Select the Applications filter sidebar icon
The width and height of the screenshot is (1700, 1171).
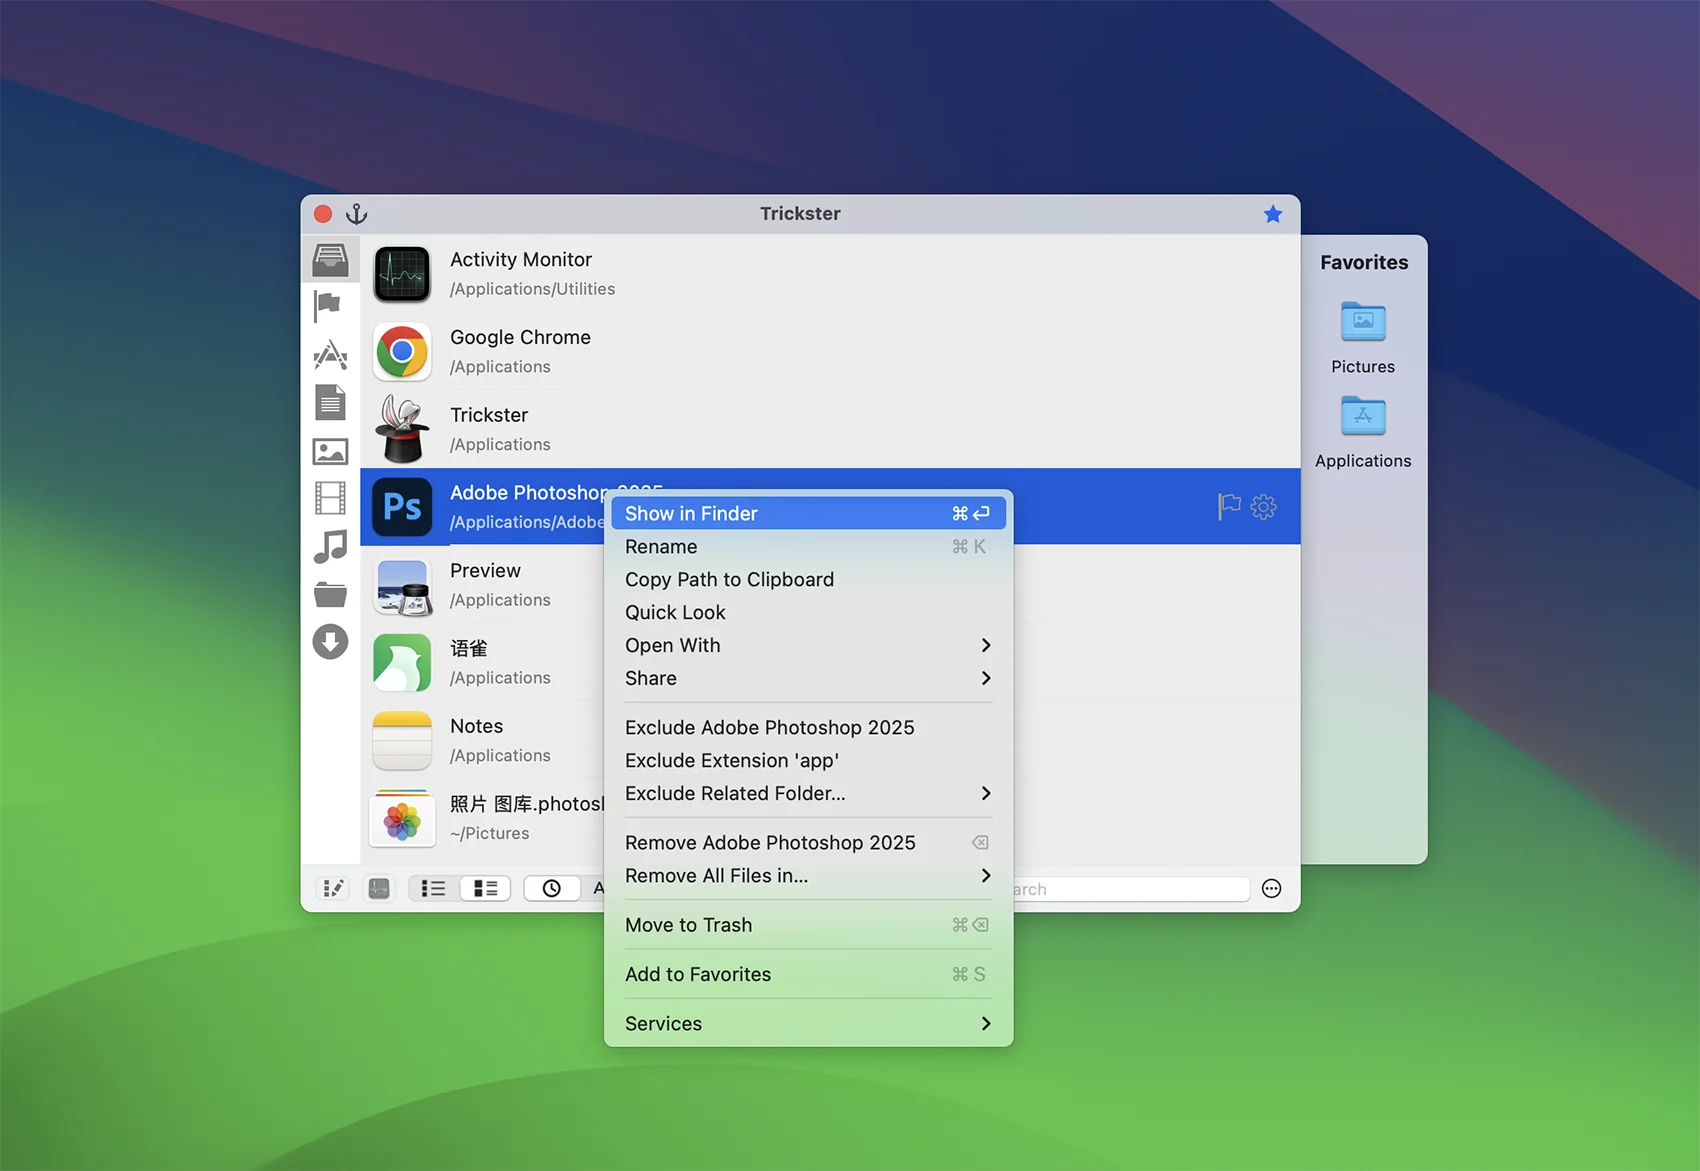pyautogui.click(x=330, y=355)
